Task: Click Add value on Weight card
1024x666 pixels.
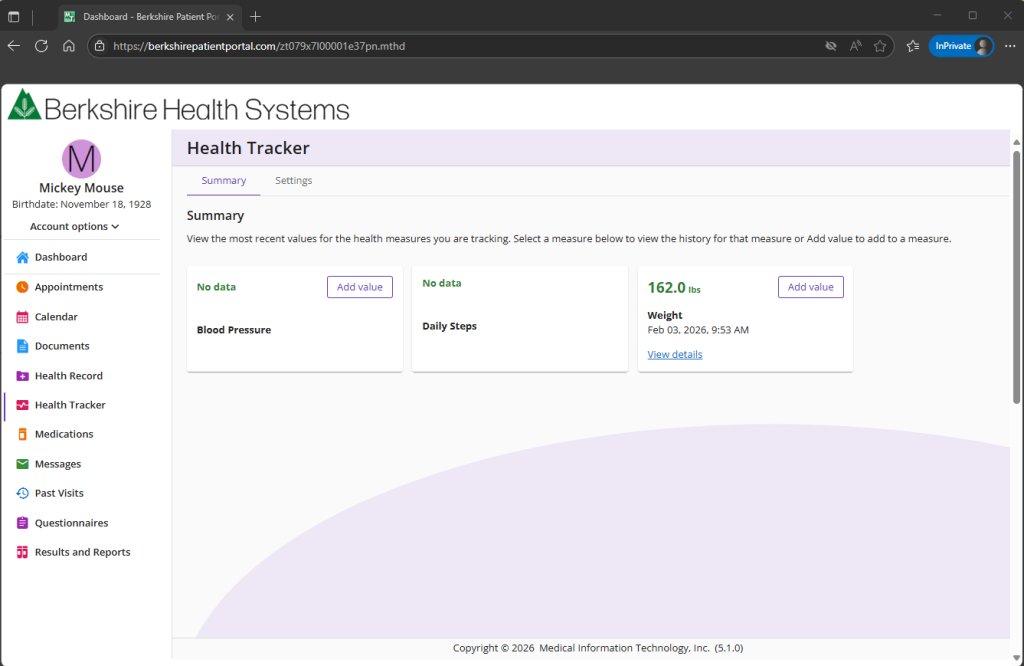Action: click(x=810, y=287)
